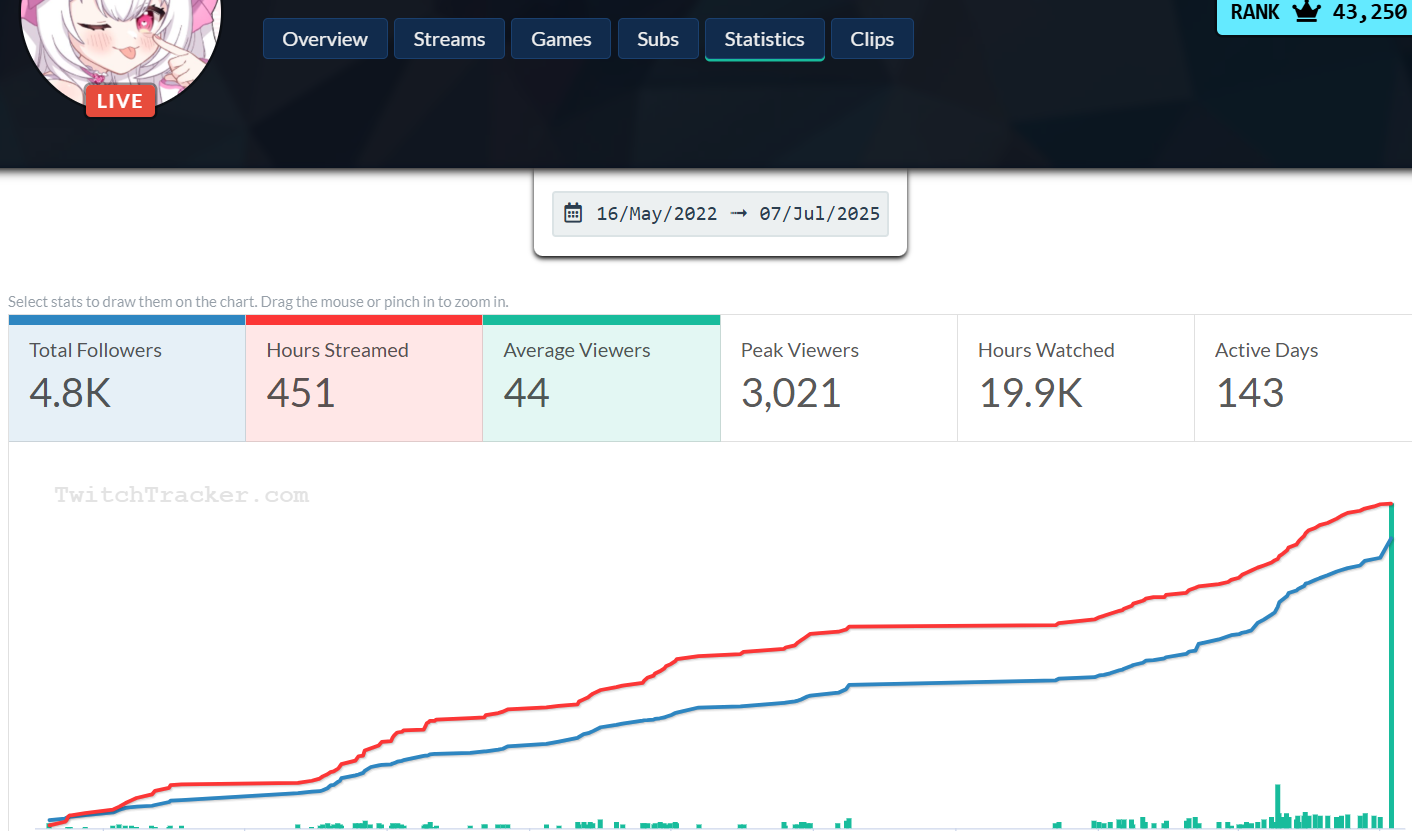Open the Overview tab
The width and height of the screenshot is (1412, 831).
click(x=325, y=39)
